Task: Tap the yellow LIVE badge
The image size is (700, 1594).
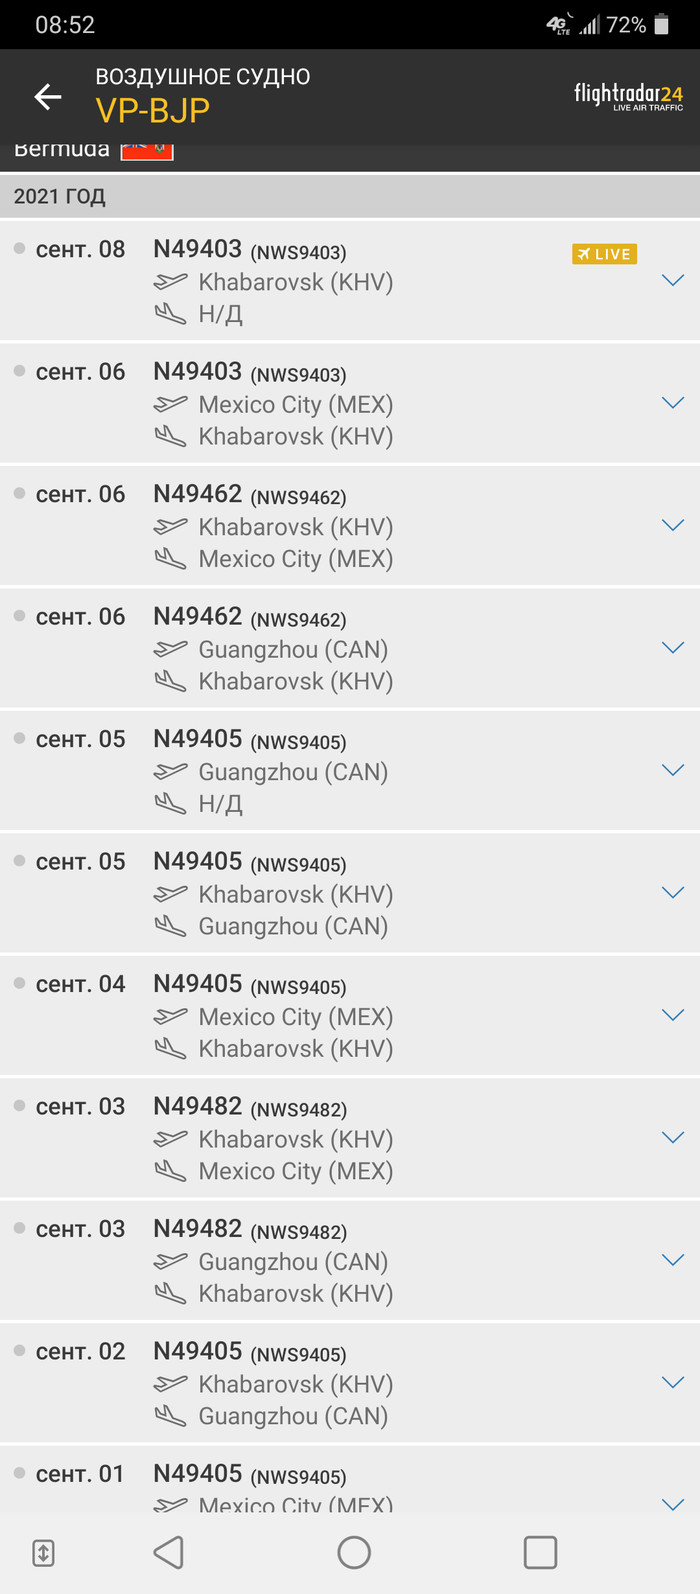Action: click(x=604, y=254)
